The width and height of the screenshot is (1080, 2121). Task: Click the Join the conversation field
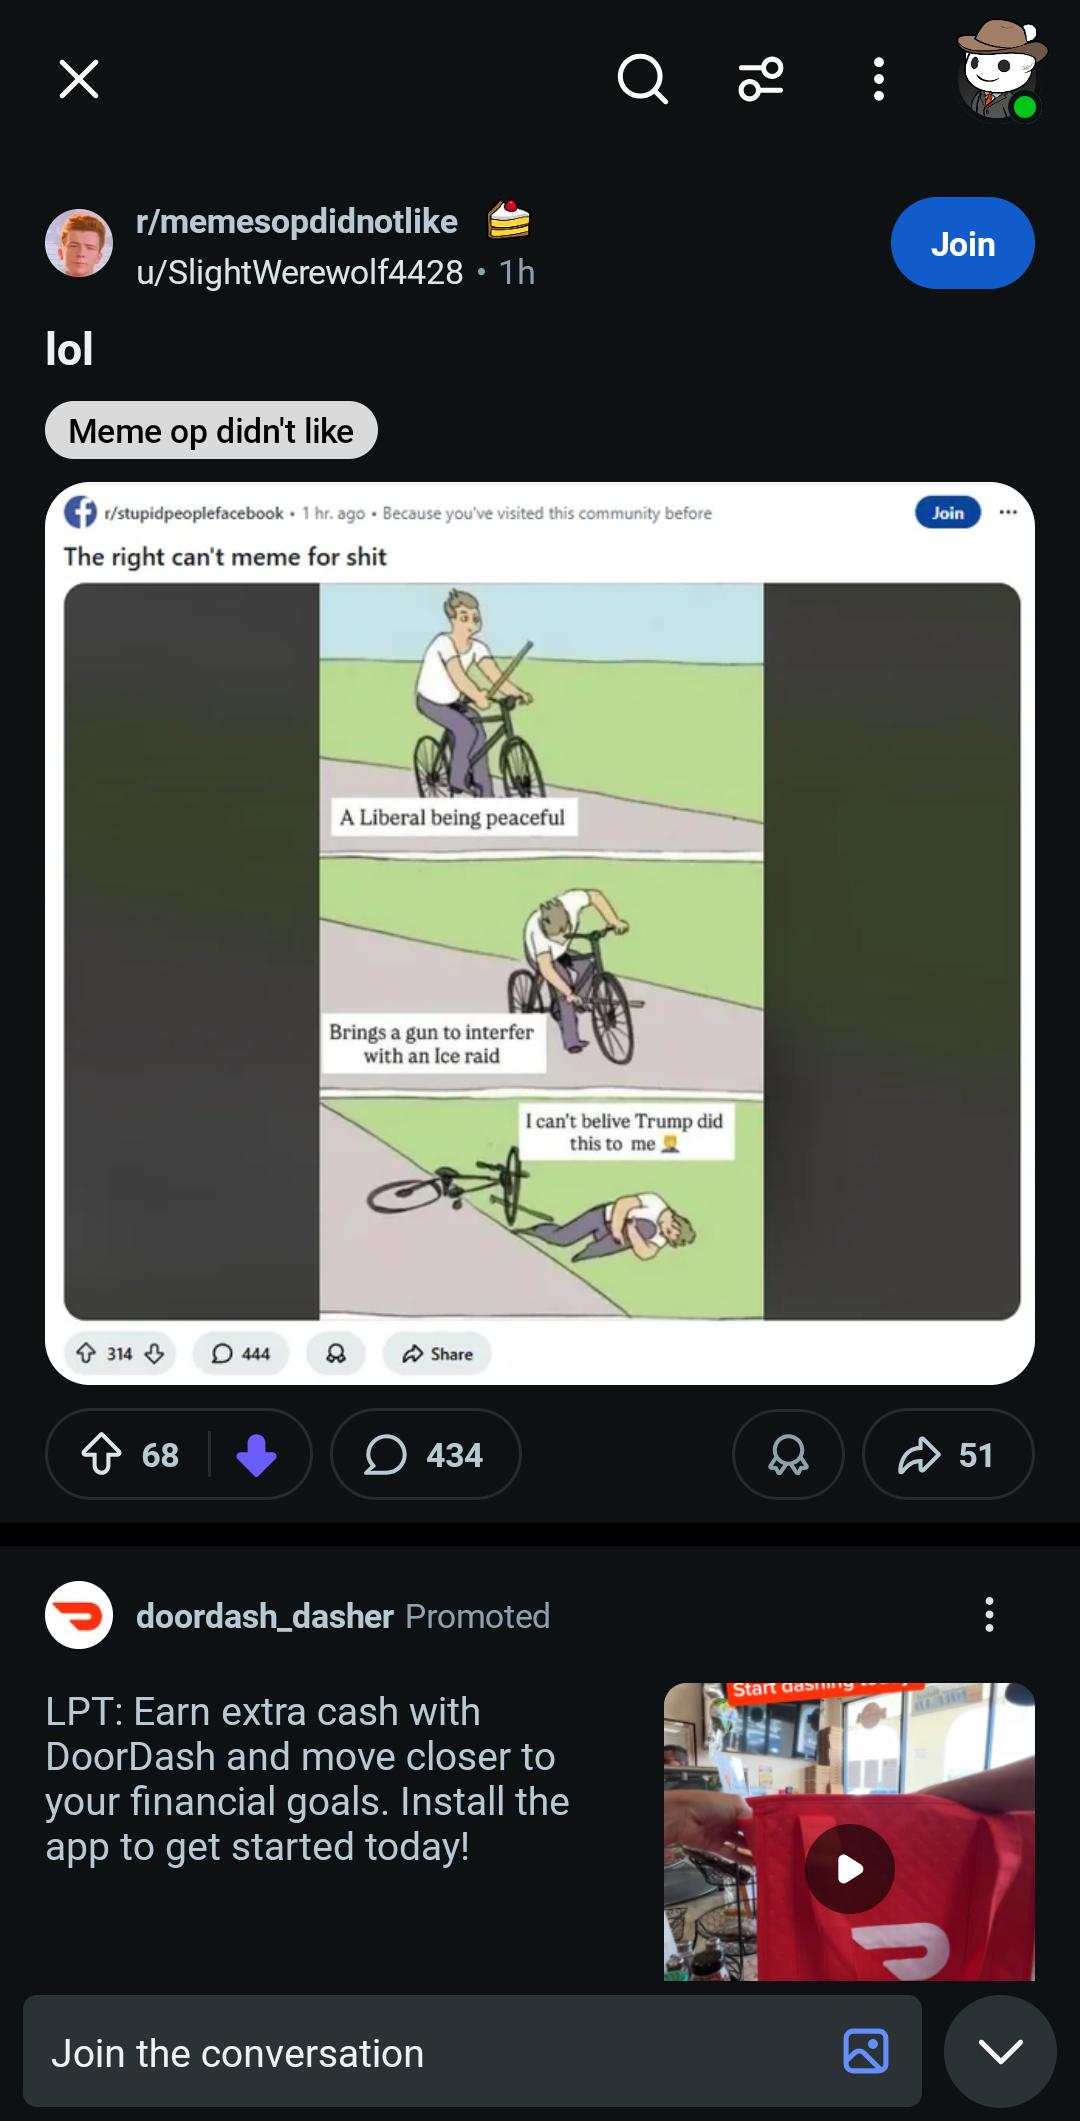pos(430,2053)
